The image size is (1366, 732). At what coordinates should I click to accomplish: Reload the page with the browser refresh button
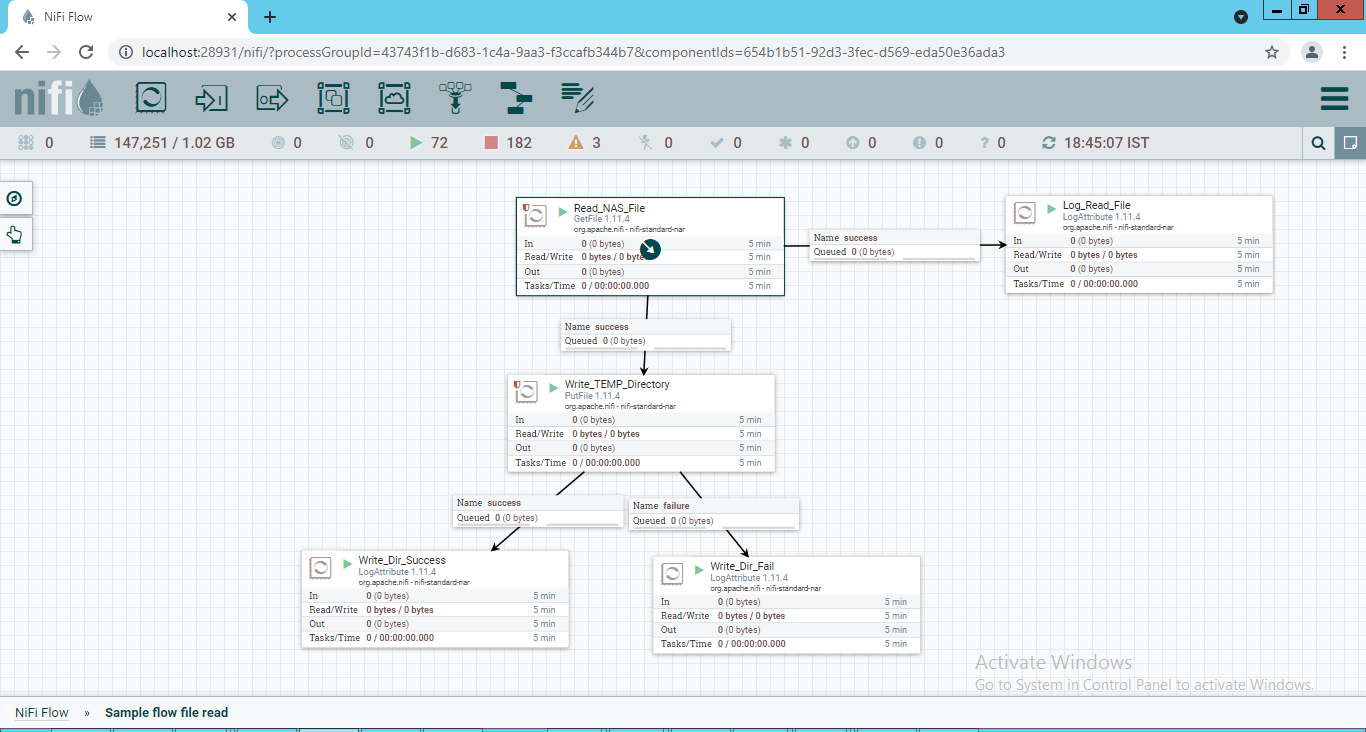86,52
